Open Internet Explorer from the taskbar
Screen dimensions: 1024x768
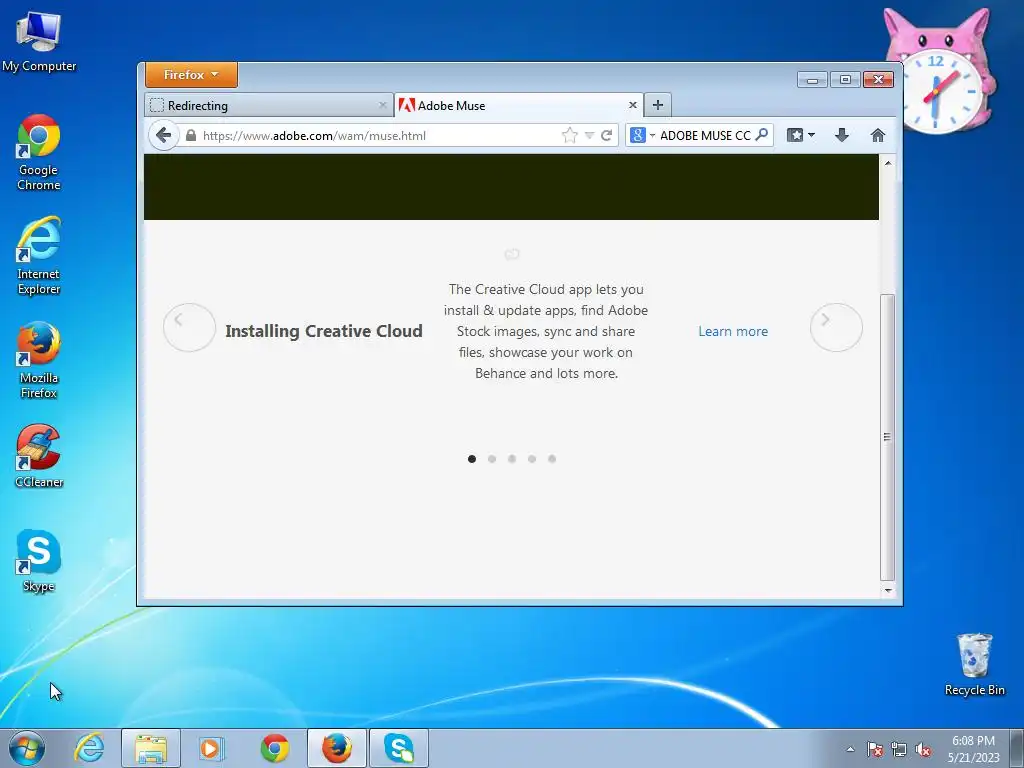pos(89,748)
